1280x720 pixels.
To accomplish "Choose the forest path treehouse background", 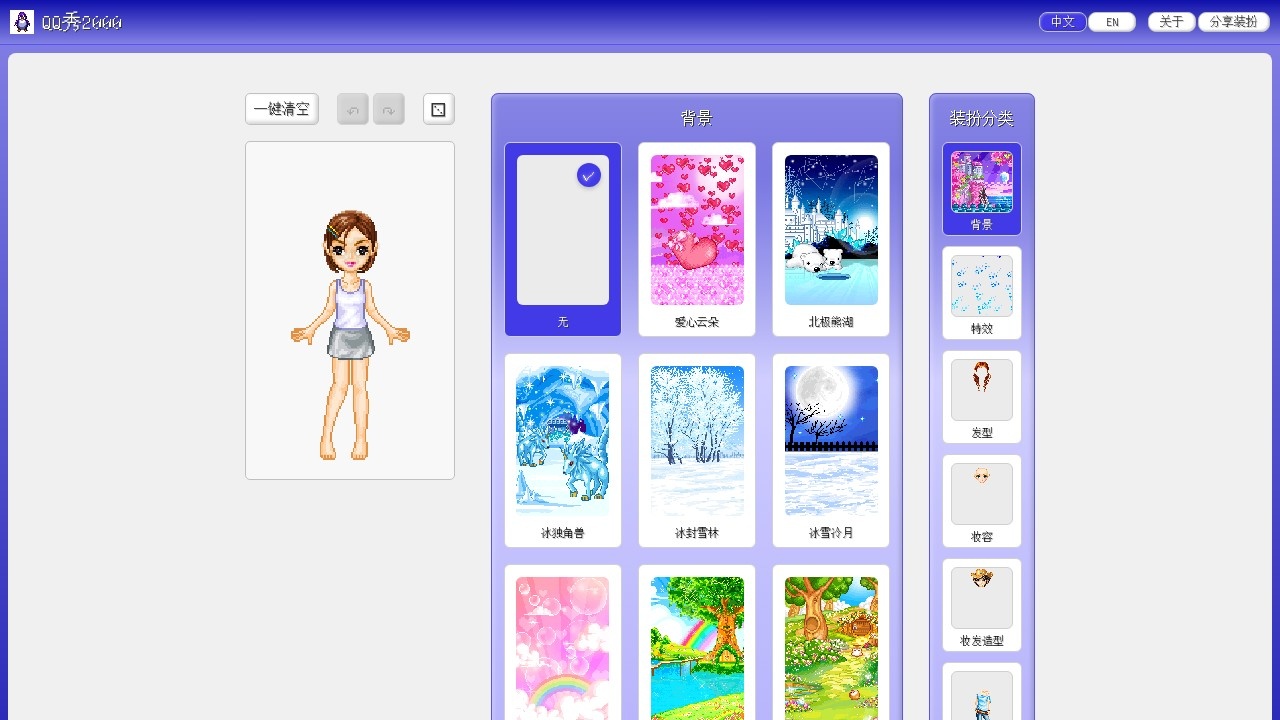I will point(831,642).
